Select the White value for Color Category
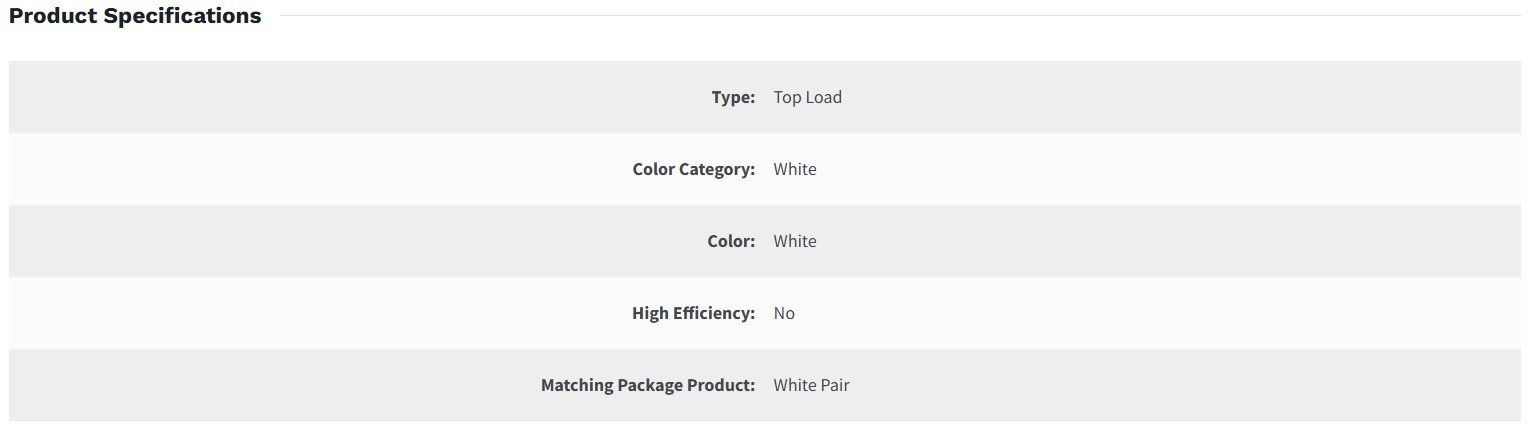1534x433 pixels. (x=794, y=169)
